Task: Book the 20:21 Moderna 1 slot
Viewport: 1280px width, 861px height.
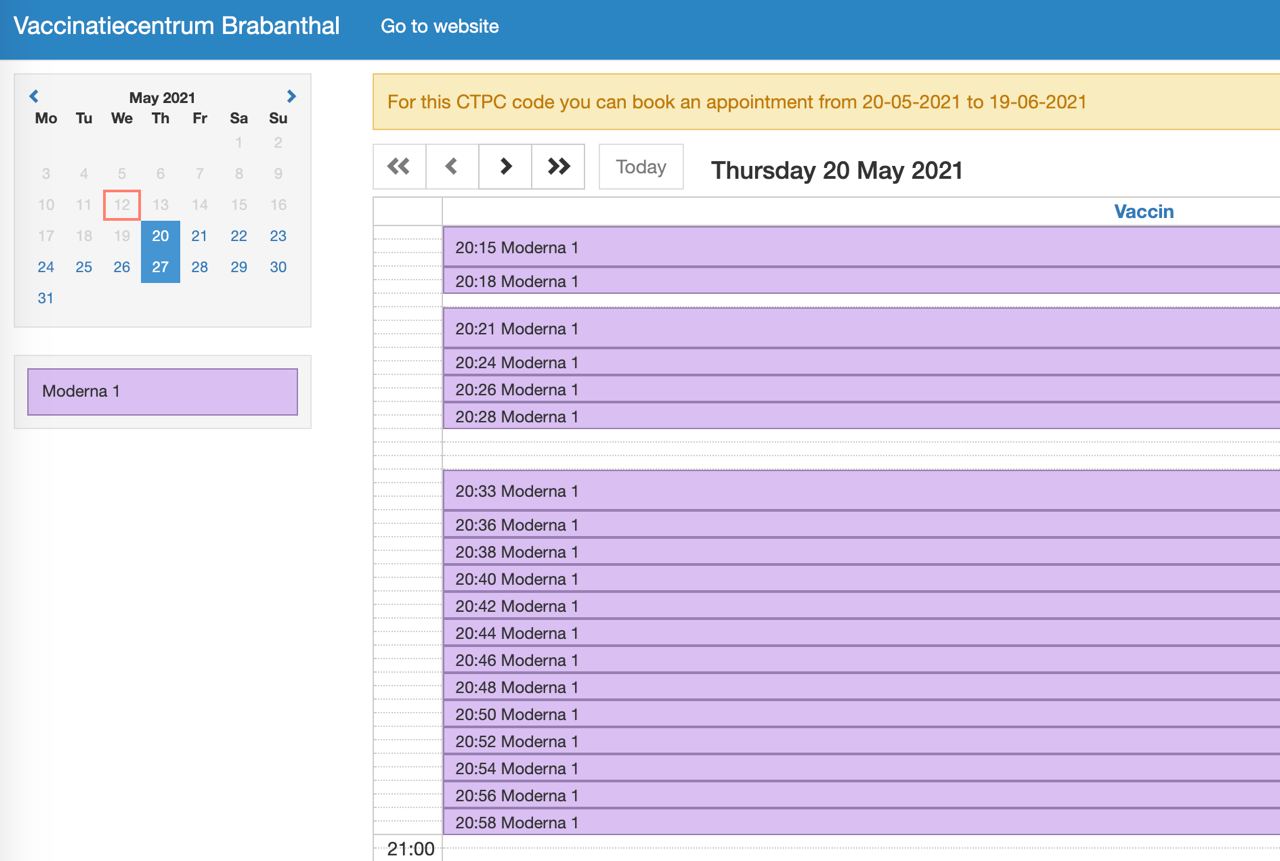Action: 861,328
